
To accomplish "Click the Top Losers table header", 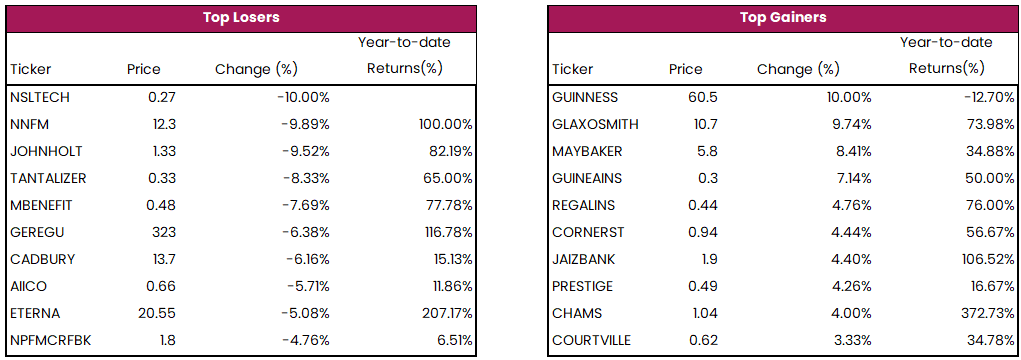I will tap(241, 18).
